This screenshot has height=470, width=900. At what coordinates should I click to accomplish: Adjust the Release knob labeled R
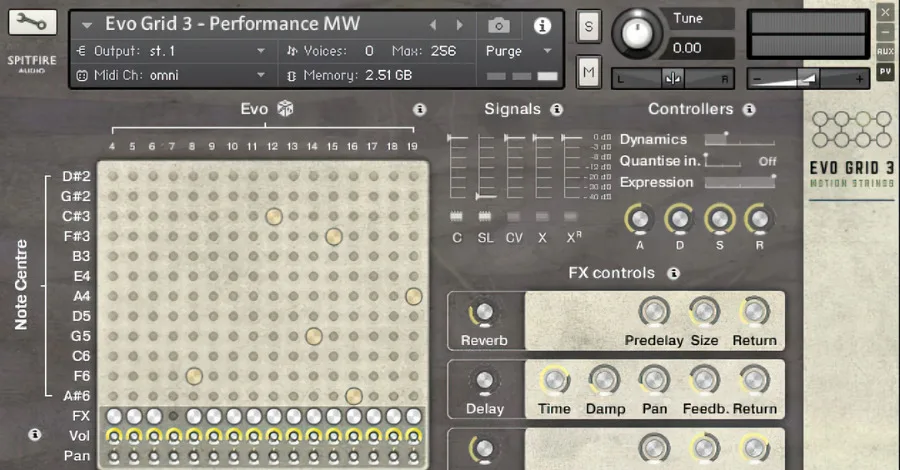pyautogui.click(x=759, y=219)
